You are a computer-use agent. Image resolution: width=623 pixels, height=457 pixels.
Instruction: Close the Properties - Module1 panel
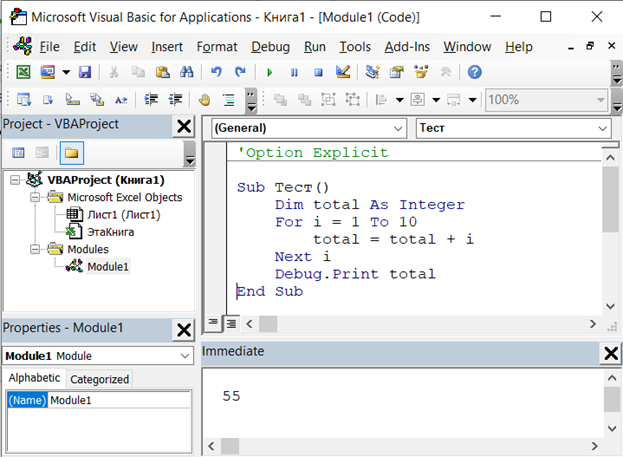pyautogui.click(x=184, y=330)
